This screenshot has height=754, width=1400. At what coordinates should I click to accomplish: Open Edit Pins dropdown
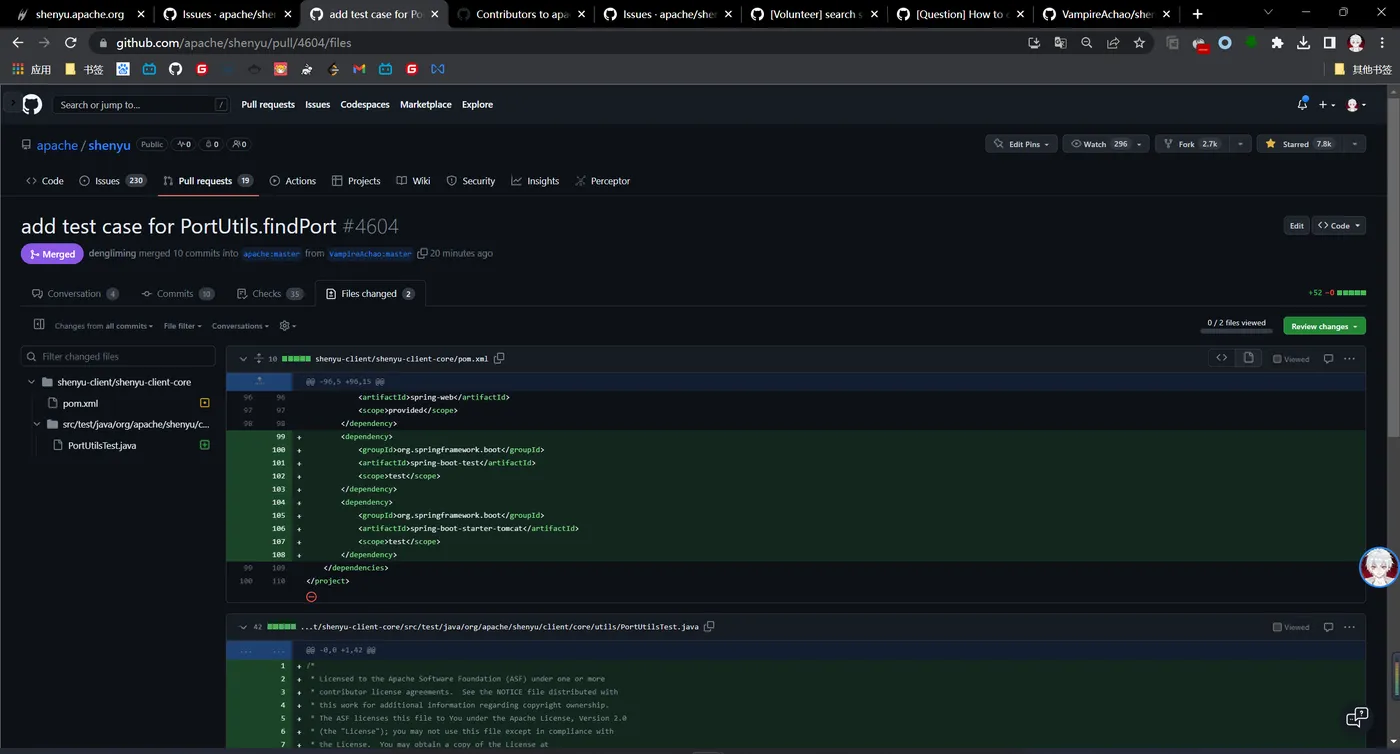pos(1021,144)
